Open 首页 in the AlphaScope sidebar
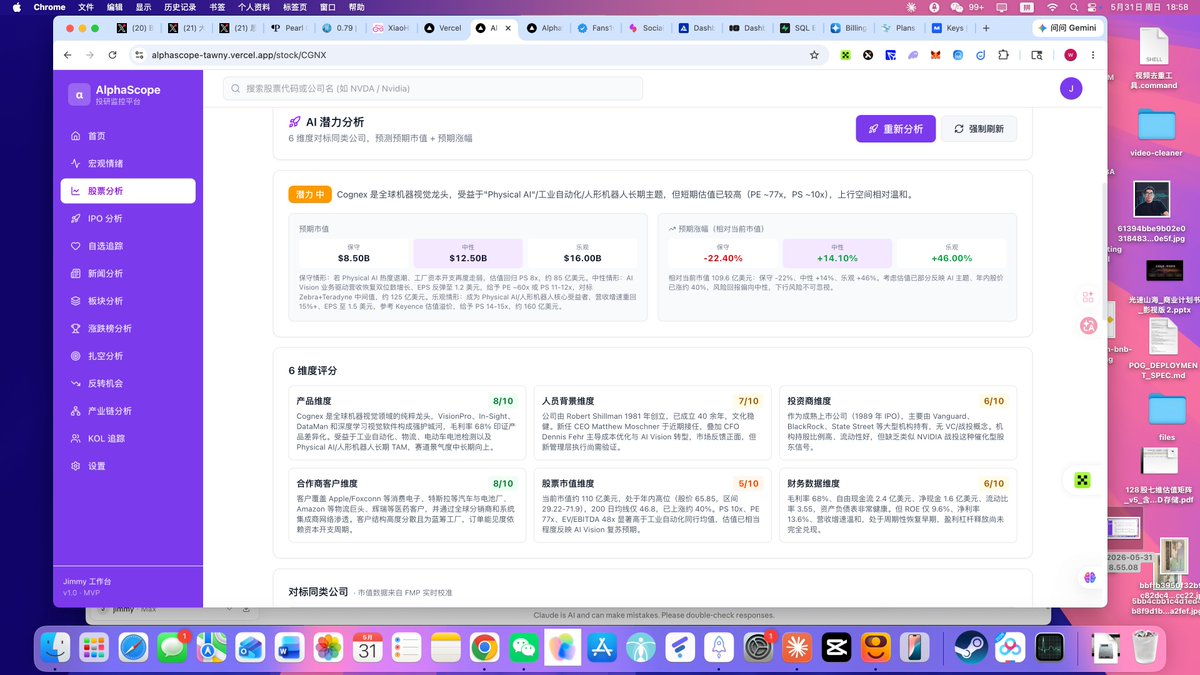Image resolution: width=1200 pixels, height=675 pixels. 127,136
